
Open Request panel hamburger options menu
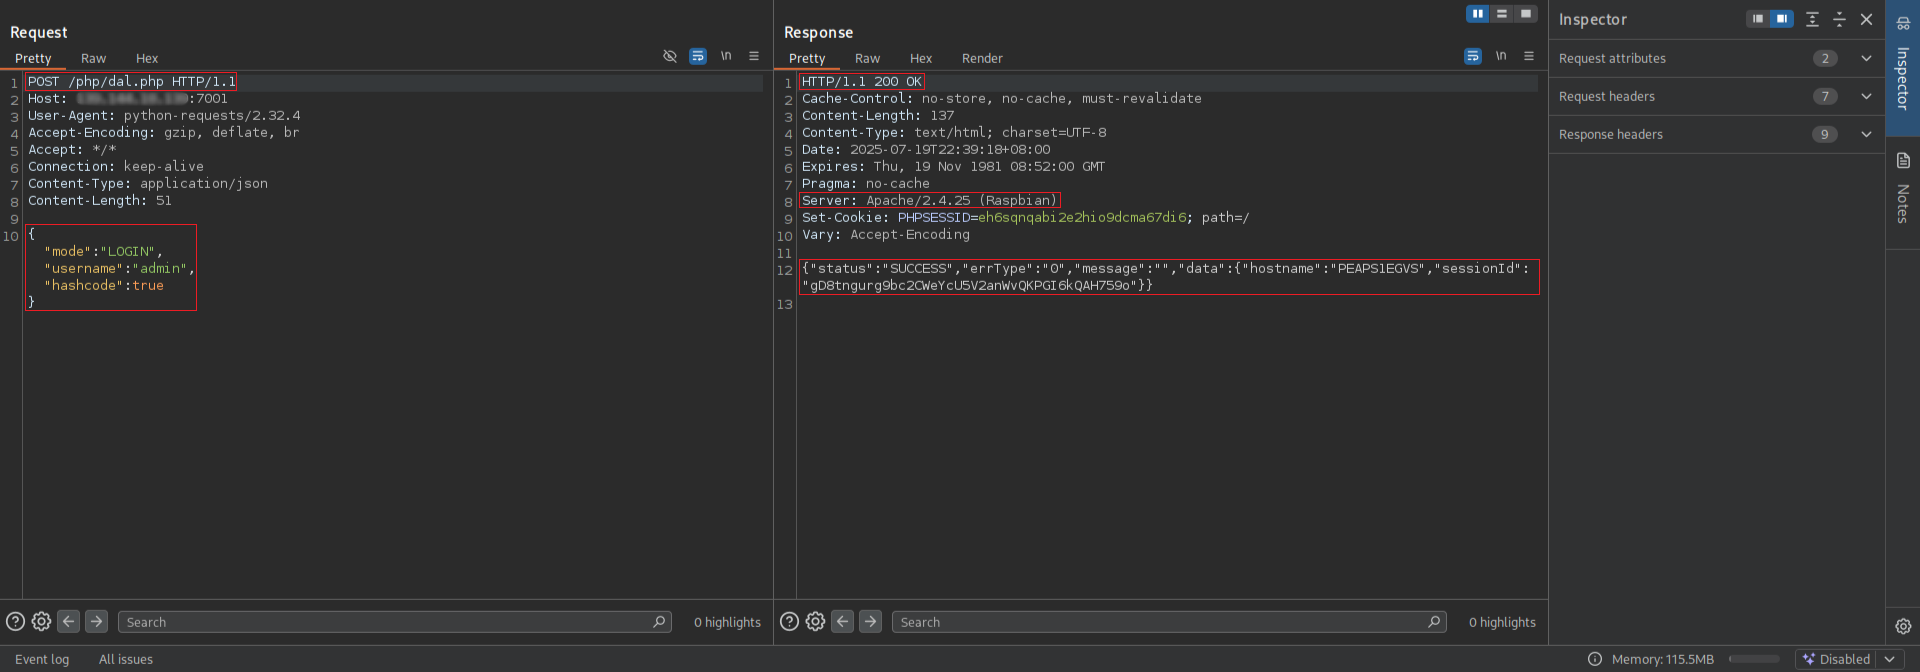pyautogui.click(x=754, y=56)
